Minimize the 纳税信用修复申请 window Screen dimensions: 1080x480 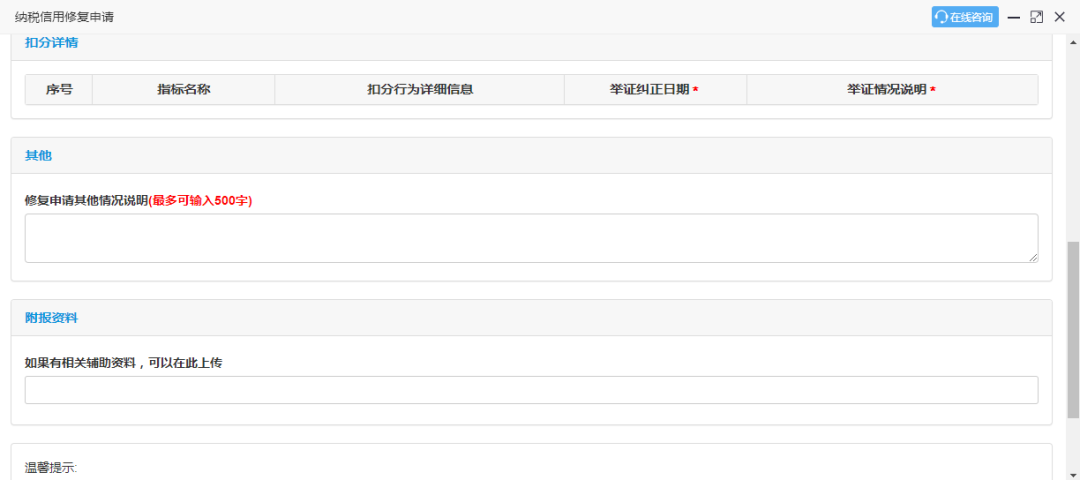(1013, 17)
